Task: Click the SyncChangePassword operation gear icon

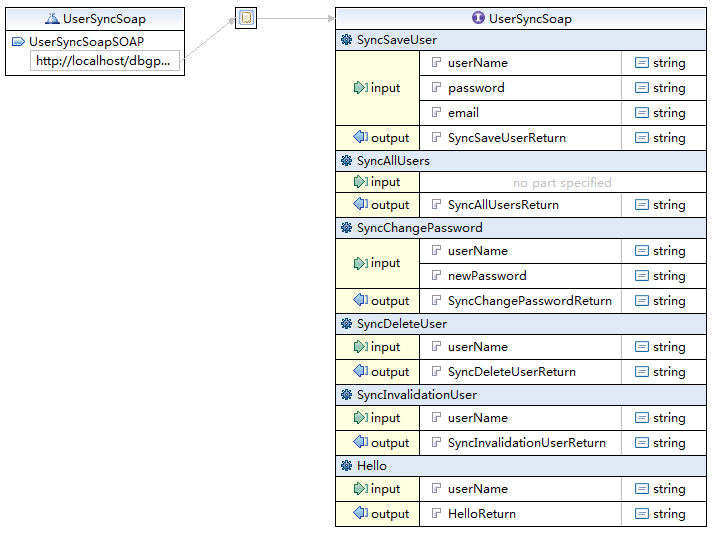Action: tap(346, 227)
